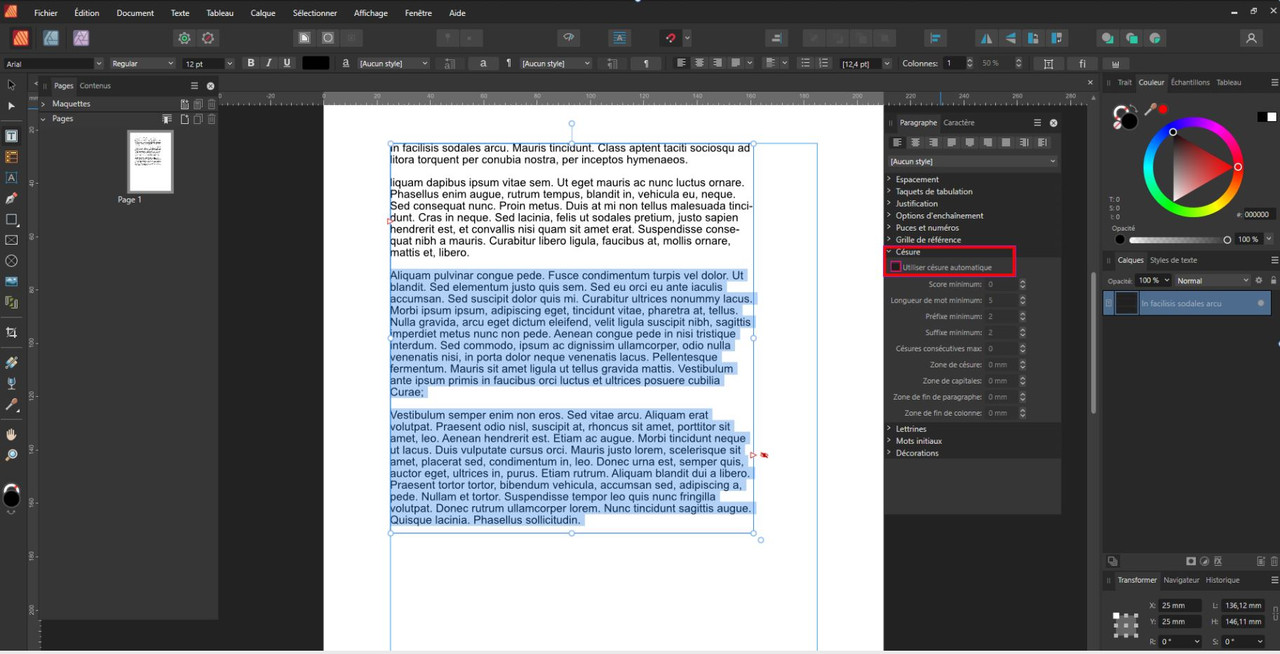Expand the Maquettes section in Pages panel
The height and width of the screenshot is (654, 1280).
coord(43,104)
